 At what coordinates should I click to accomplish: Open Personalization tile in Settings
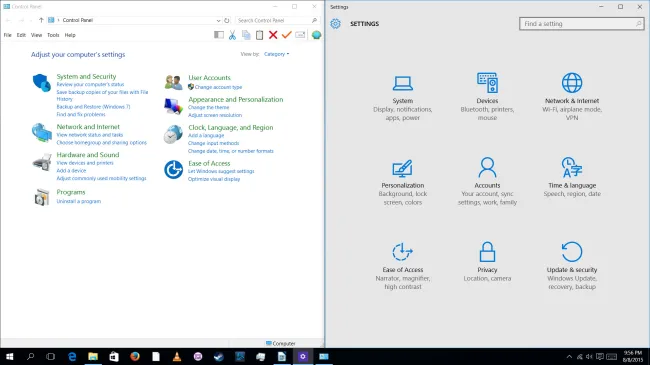pyautogui.click(x=403, y=182)
